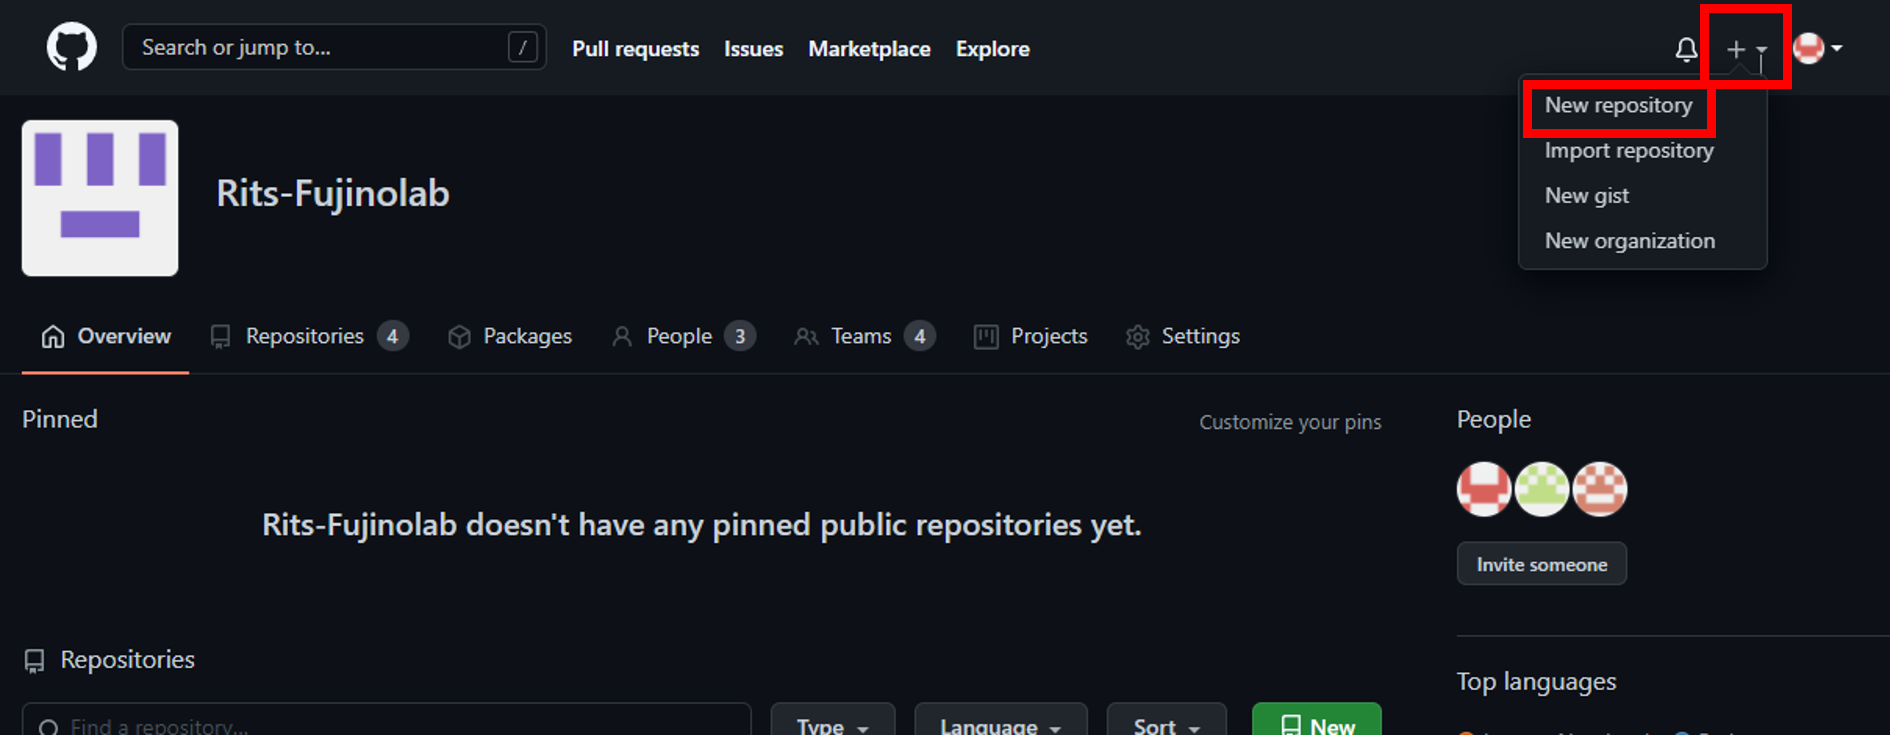Open the user avatar account menu
The height and width of the screenshot is (735, 1890).
(x=1817, y=48)
